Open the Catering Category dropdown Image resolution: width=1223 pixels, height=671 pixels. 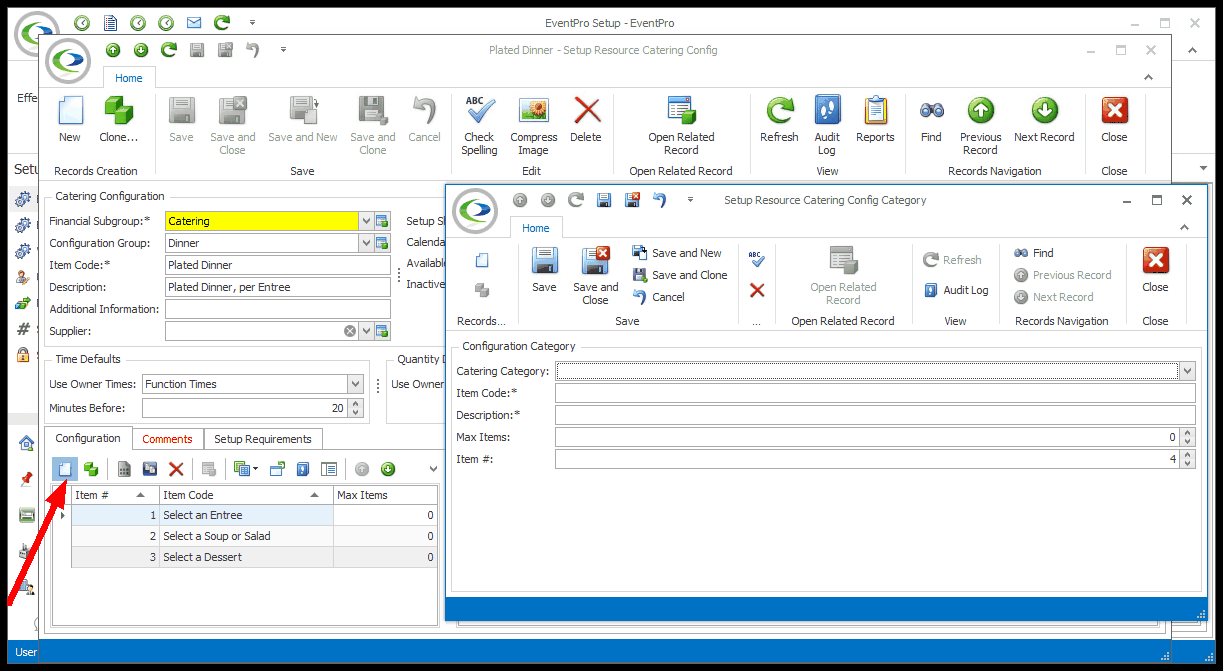click(x=1187, y=371)
